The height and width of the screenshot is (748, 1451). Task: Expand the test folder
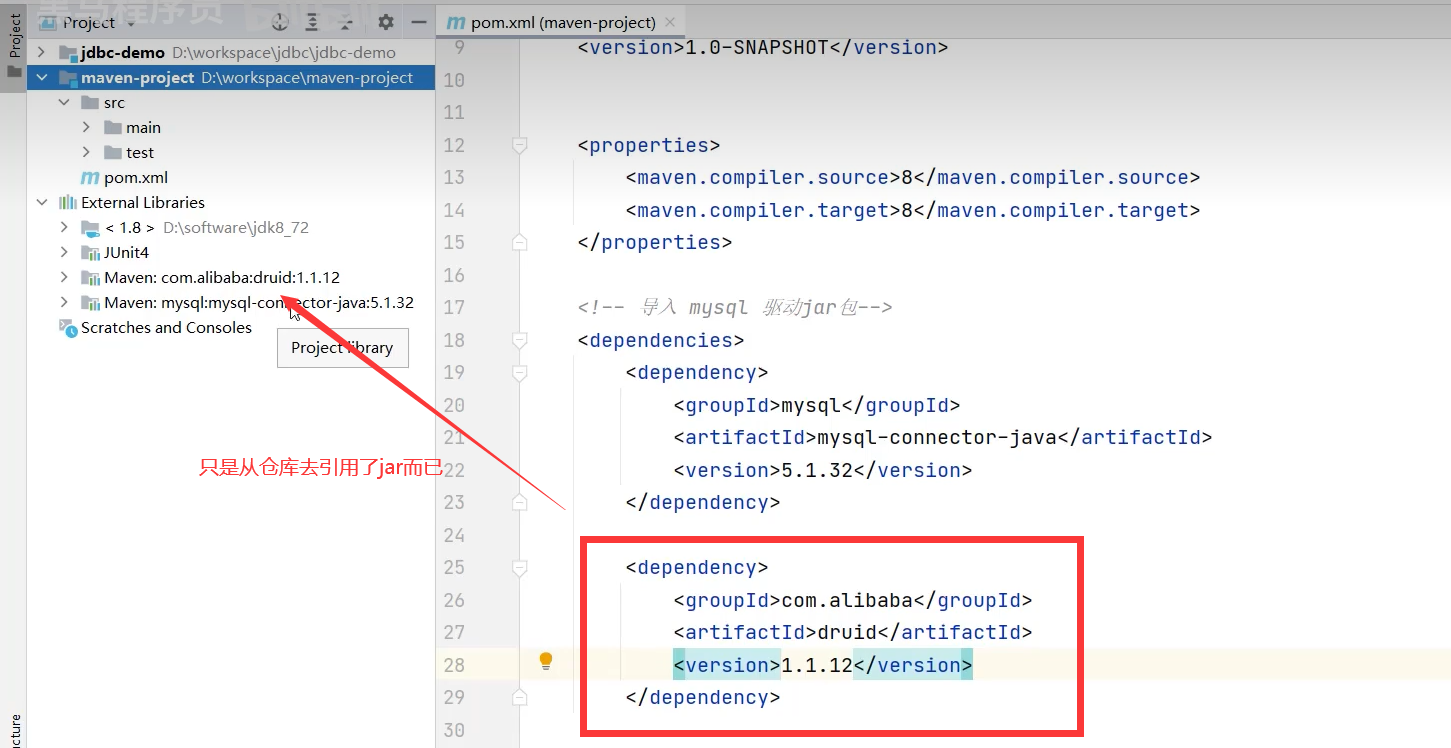87,152
